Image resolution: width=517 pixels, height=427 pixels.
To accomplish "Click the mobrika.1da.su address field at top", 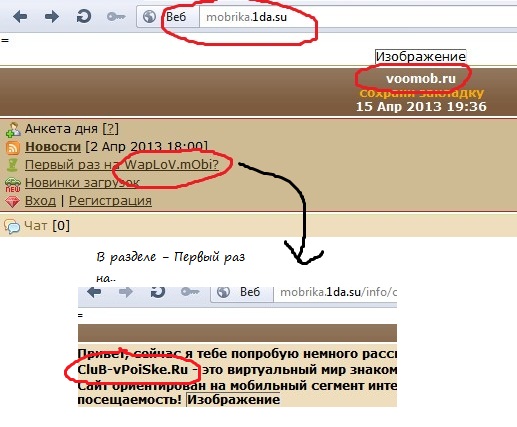I will [x=358, y=17].
